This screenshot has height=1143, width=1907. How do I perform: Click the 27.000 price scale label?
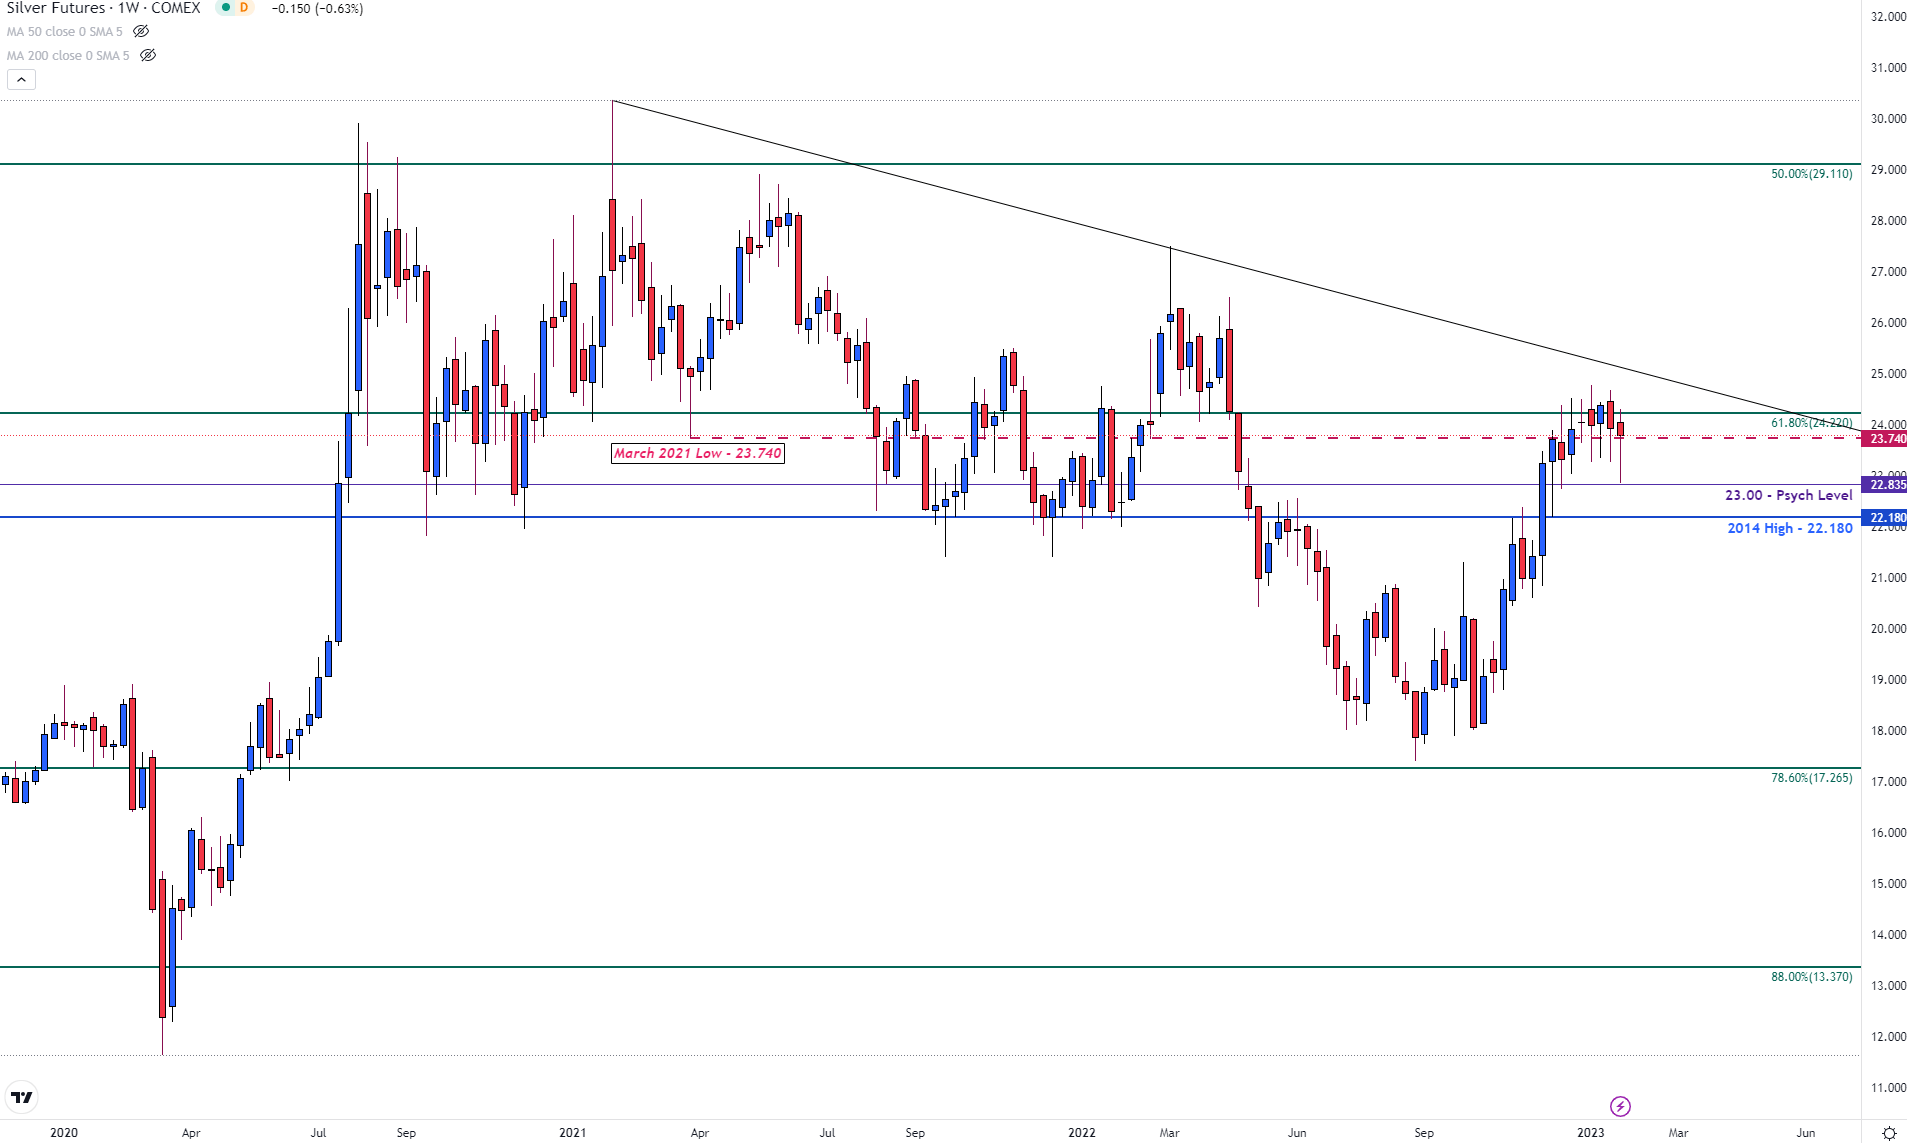point(1888,272)
